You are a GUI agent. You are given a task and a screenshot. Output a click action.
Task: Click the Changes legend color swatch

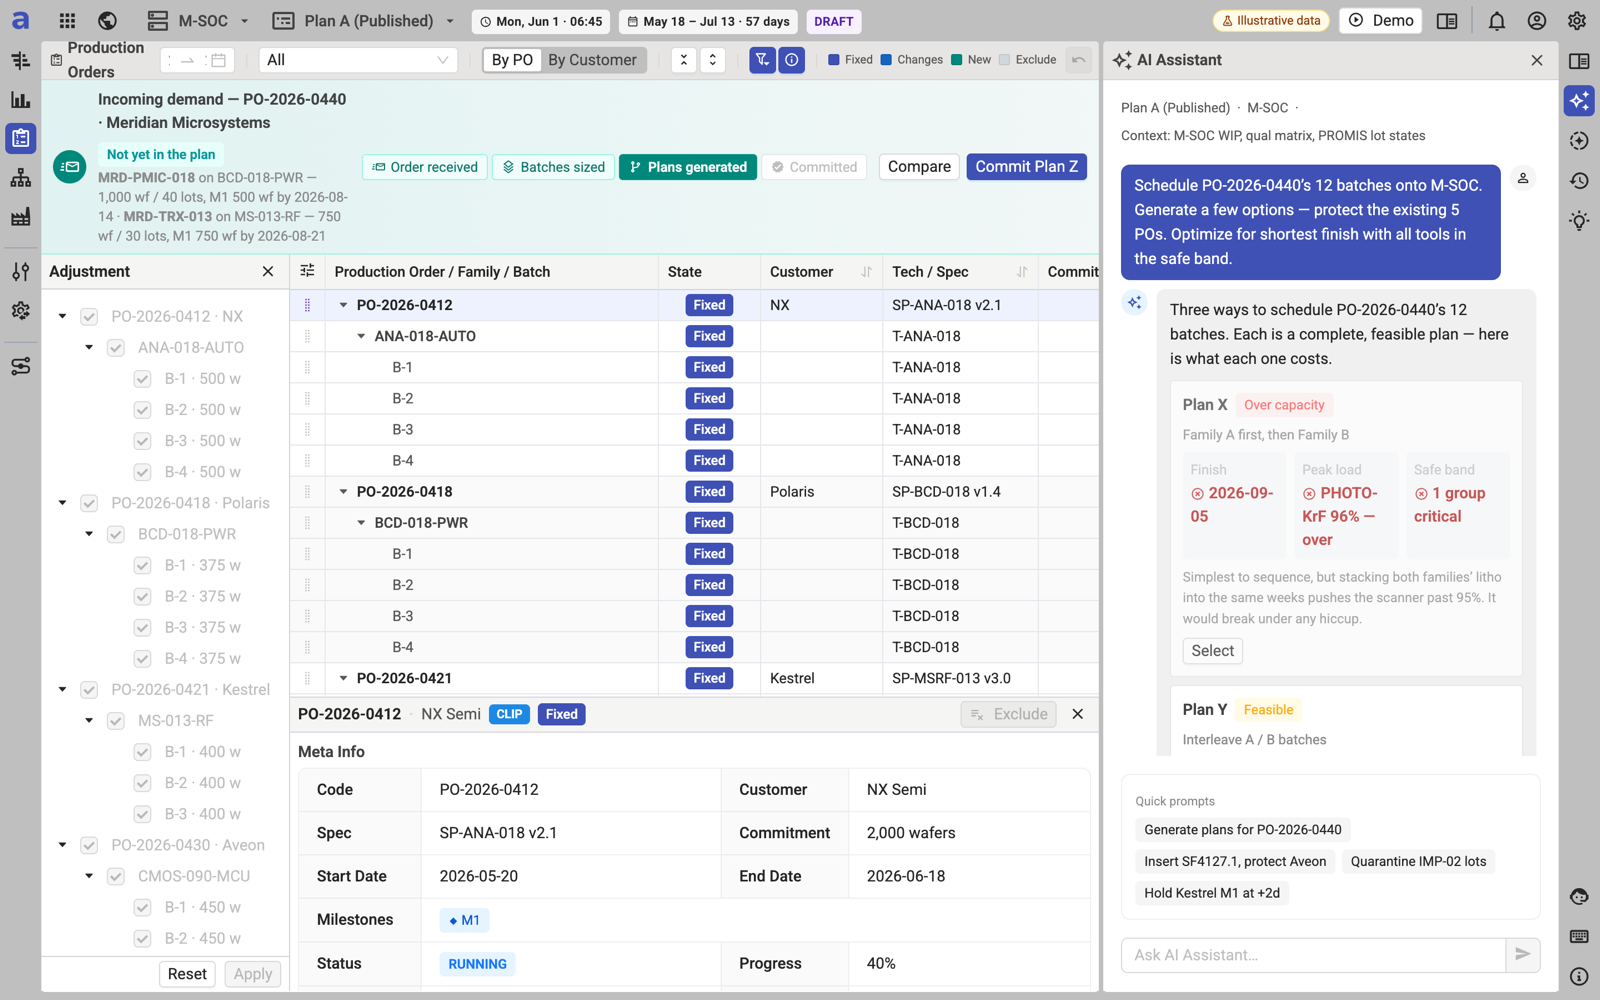tap(886, 60)
